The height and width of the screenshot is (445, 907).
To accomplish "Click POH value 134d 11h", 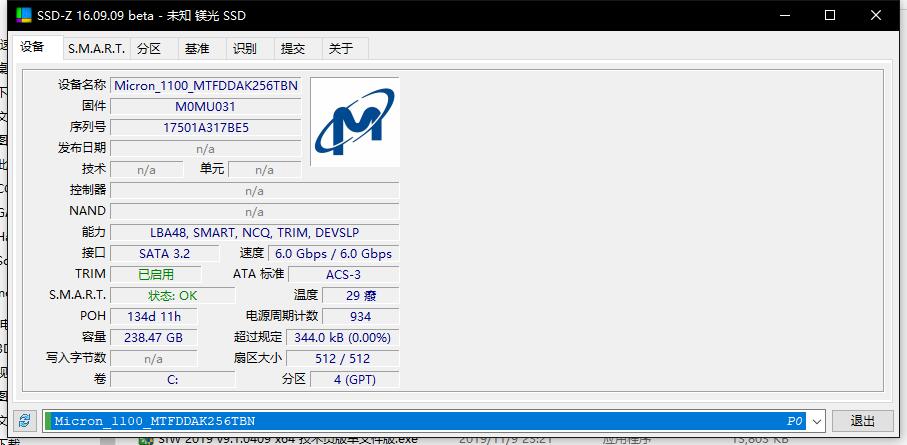I will point(154,317).
